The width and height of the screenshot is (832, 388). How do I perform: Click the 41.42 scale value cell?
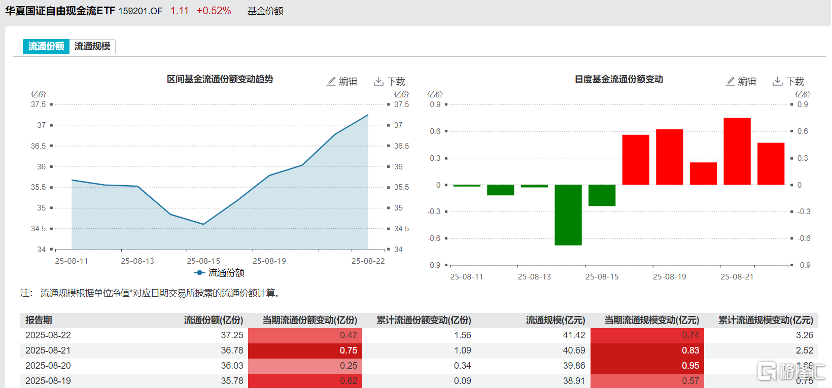coord(575,335)
